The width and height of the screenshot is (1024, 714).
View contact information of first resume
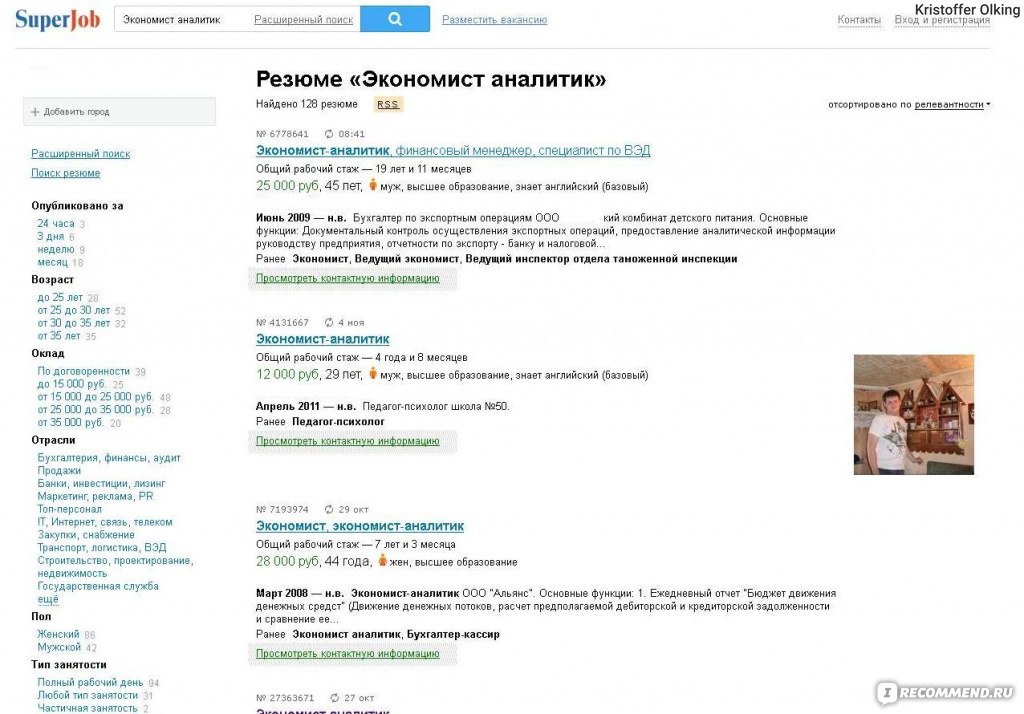click(347, 278)
